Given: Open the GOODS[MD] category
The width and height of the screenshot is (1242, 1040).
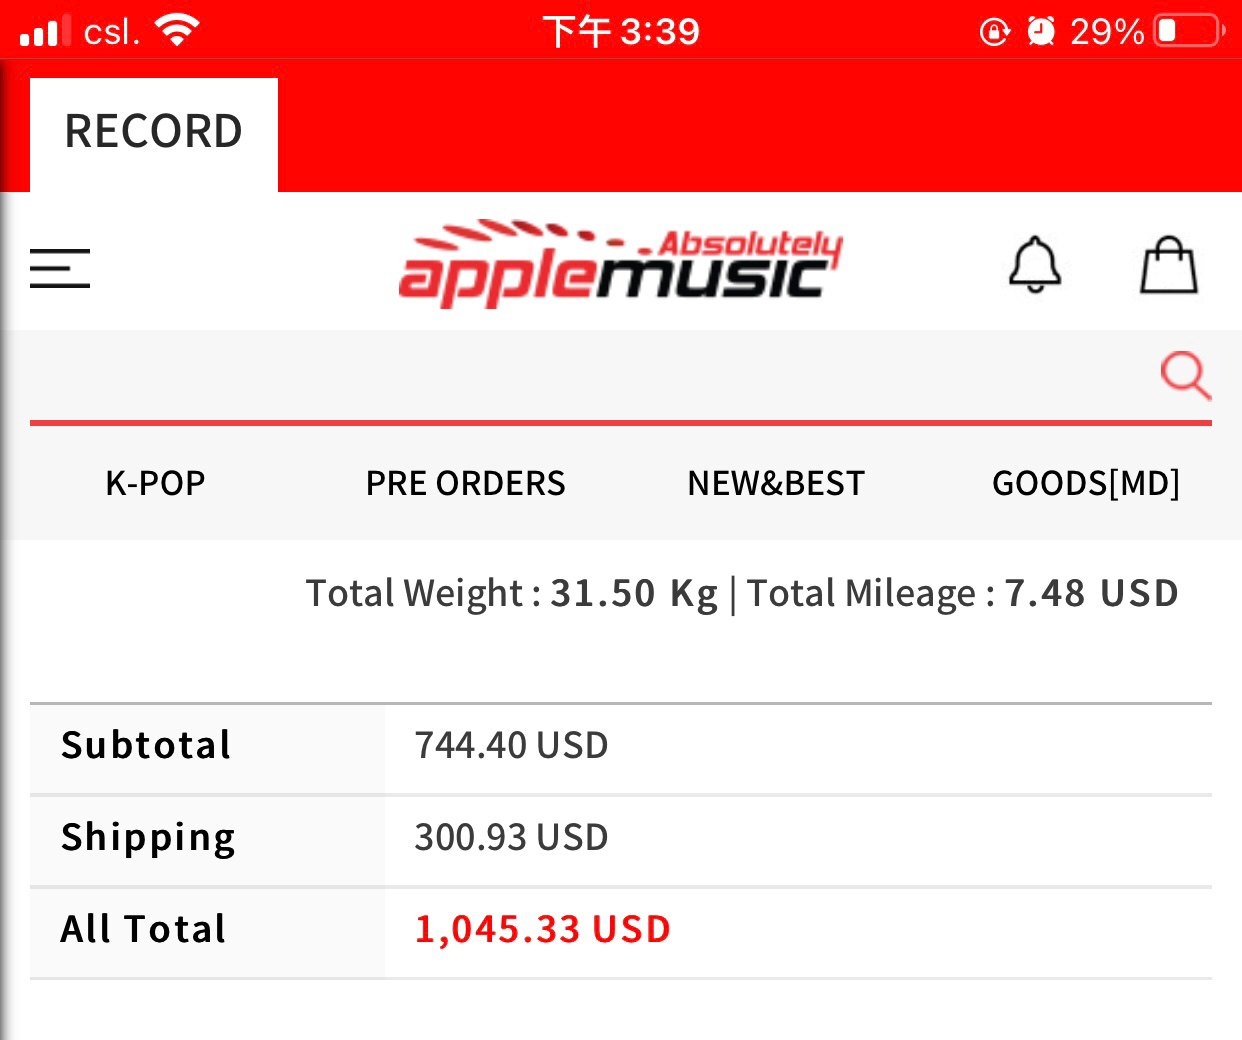Looking at the screenshot, I should click(1086, 483).
